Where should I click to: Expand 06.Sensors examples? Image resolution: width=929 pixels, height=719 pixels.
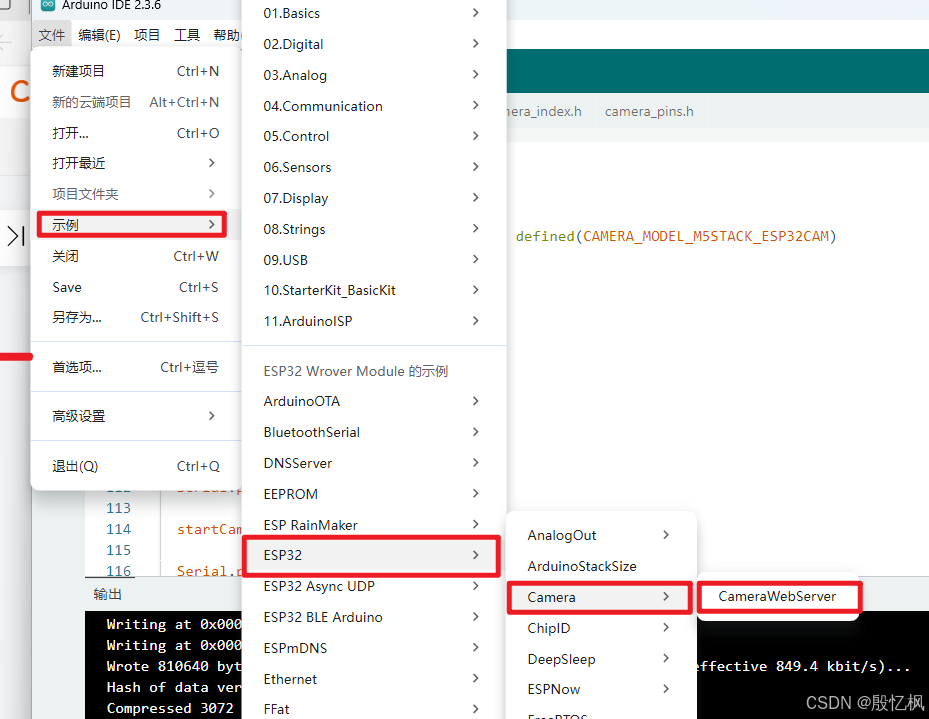(373, 167)
